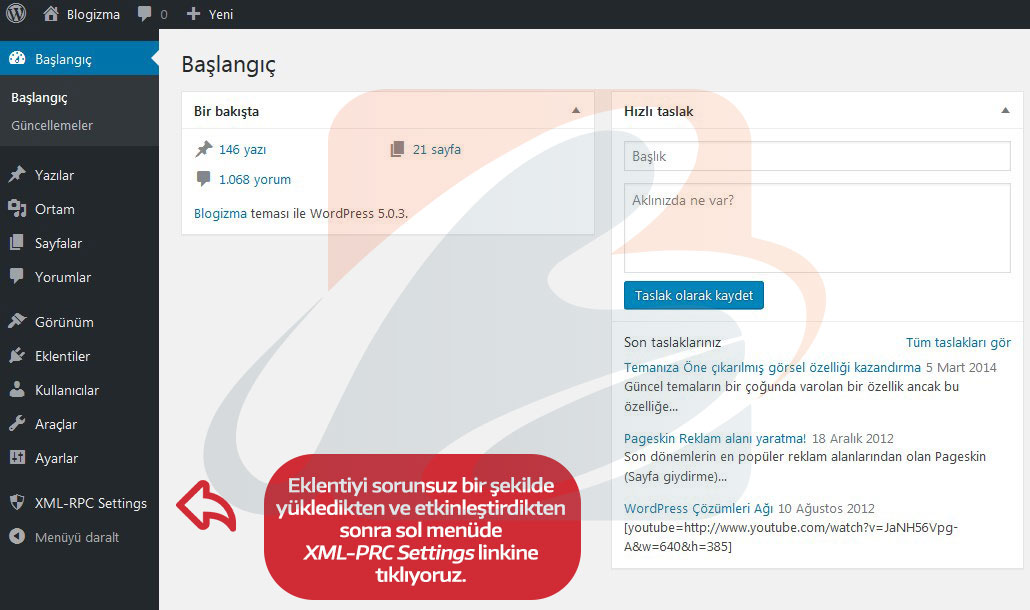Open the Blogizma theme link

[x=220, y=213]
